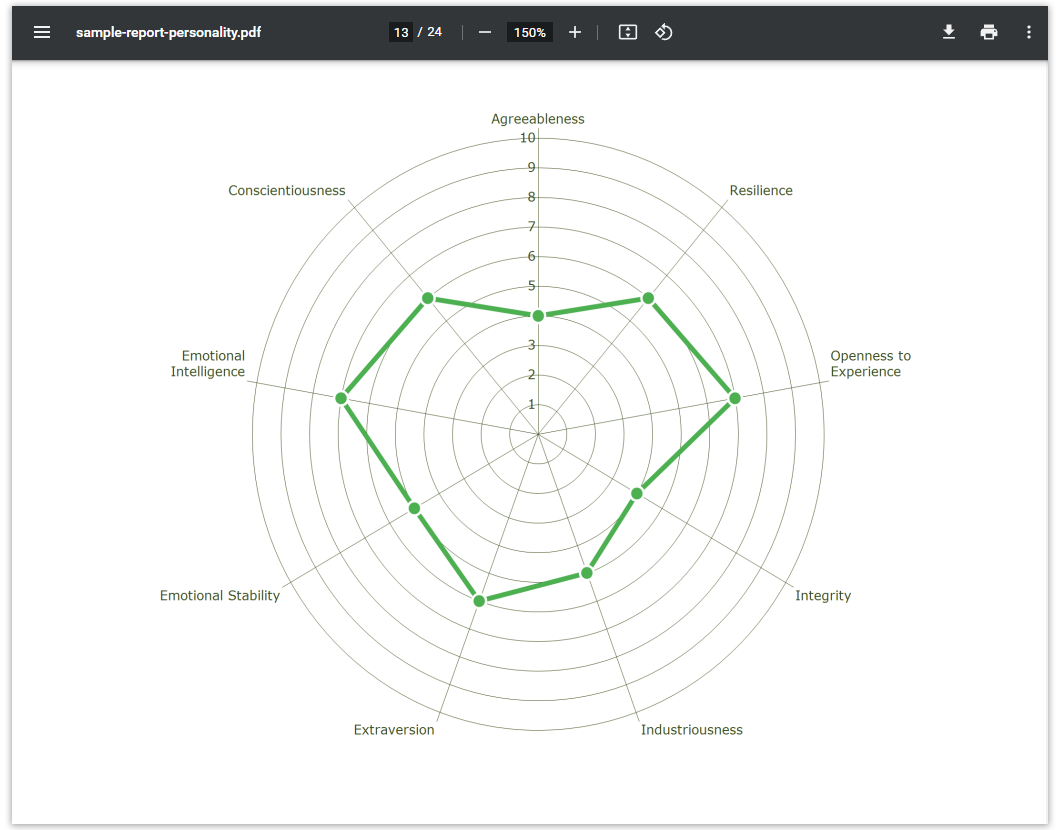Select the page number input field
This screenshot has width=1060, height=830.
coord(401,32)
